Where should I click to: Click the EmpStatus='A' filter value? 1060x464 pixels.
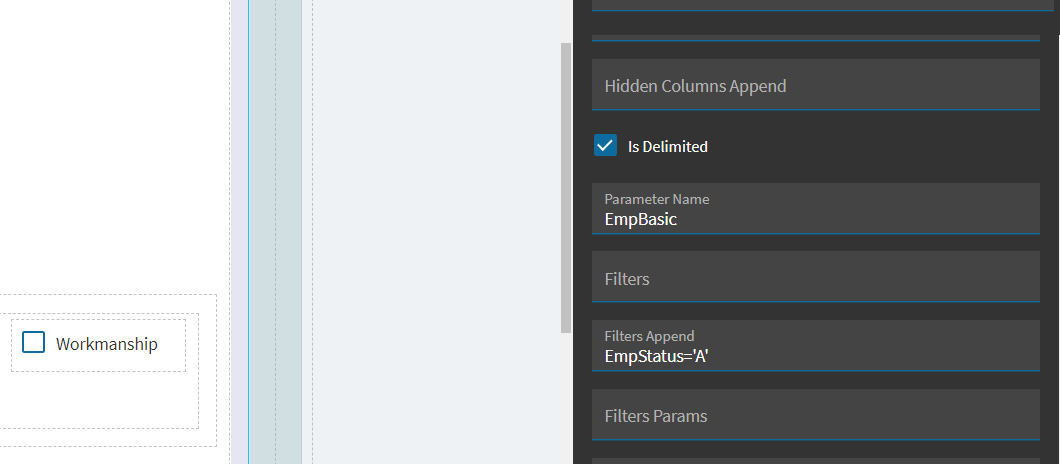[x=656, y=356]
